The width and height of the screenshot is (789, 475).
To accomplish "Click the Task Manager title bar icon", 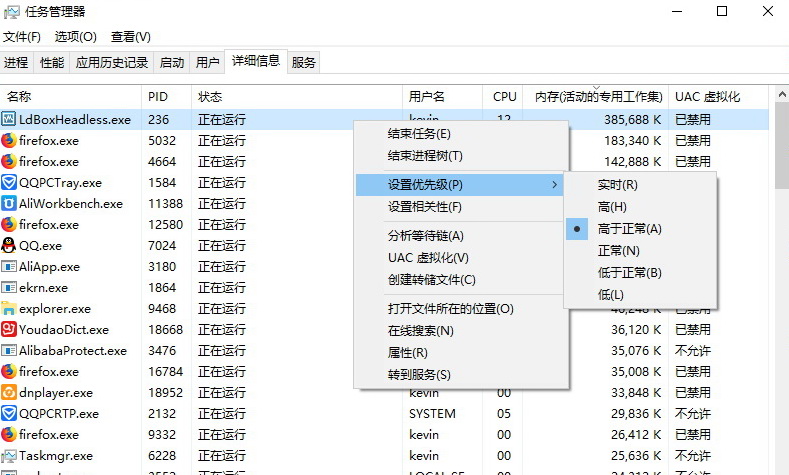I will 11,12.
